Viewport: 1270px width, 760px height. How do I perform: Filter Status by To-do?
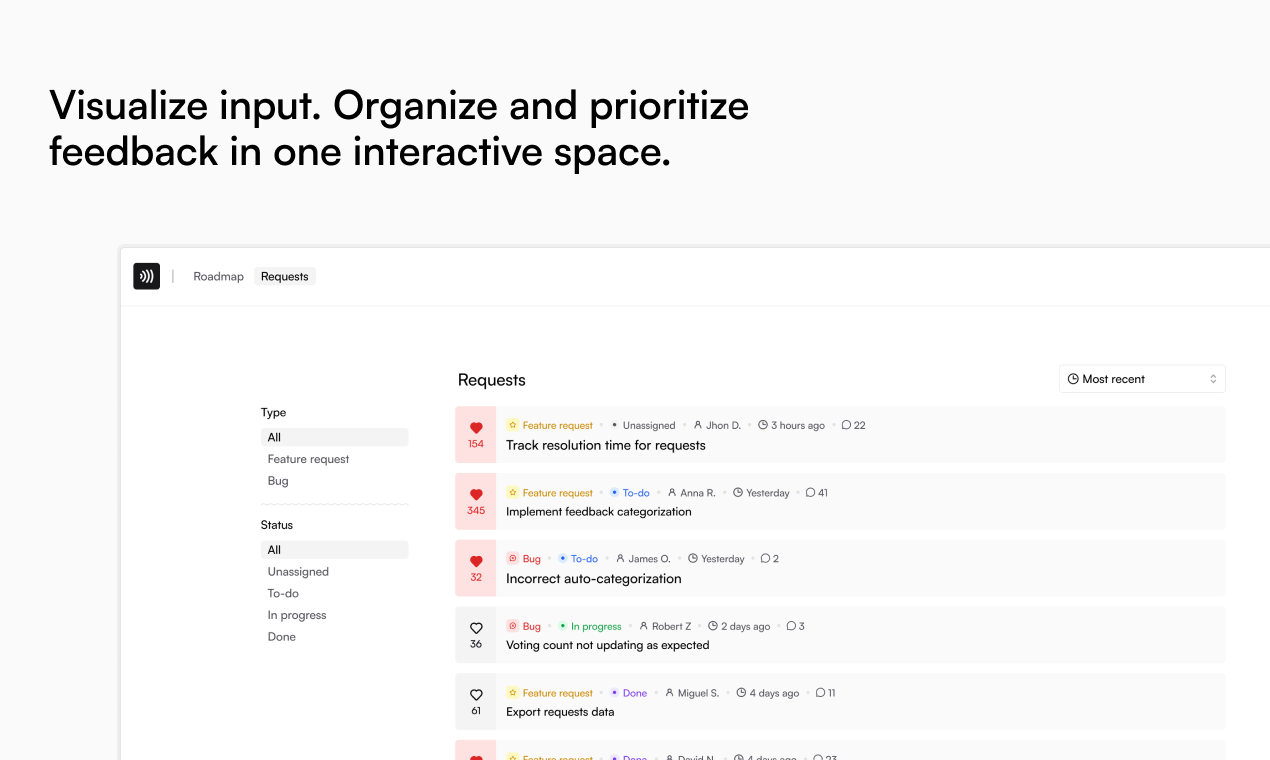283,593
